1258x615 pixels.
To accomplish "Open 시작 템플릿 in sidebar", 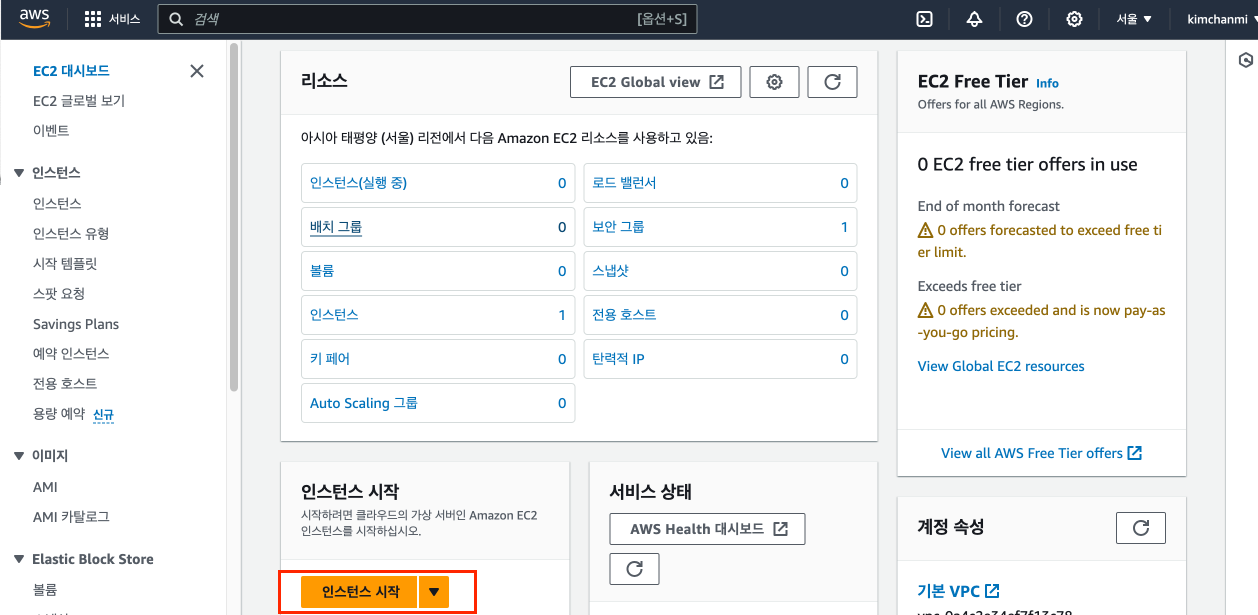I will [x=65, y=263].
